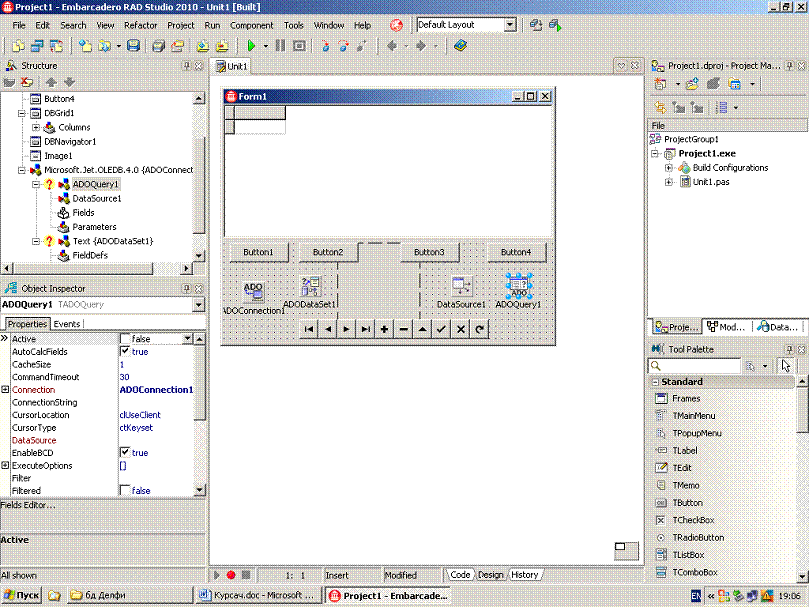Toggle the EnableBCD property checkbox

[x=125, y=453]
